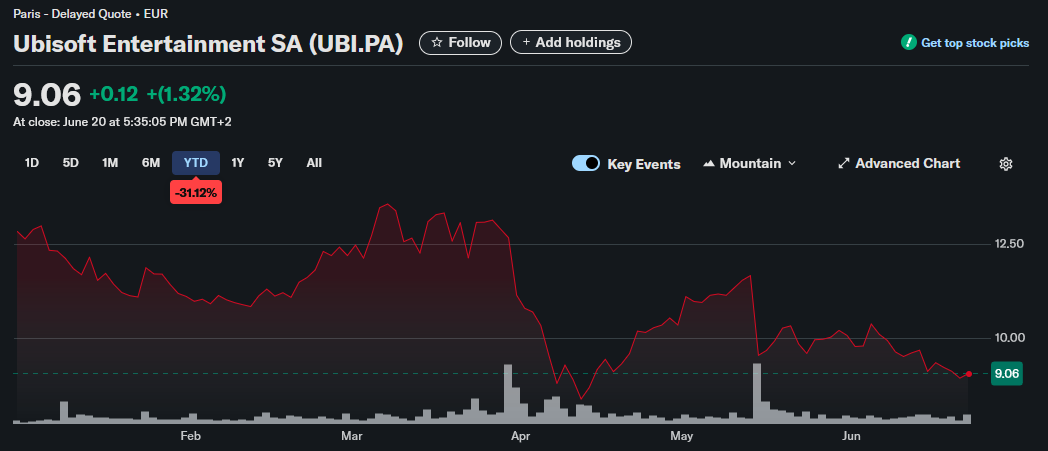The width and height of the screenshot is (1048, 451).
Task: Click the Paris - Delayed Quote text
Action: (x=72, y=13)
